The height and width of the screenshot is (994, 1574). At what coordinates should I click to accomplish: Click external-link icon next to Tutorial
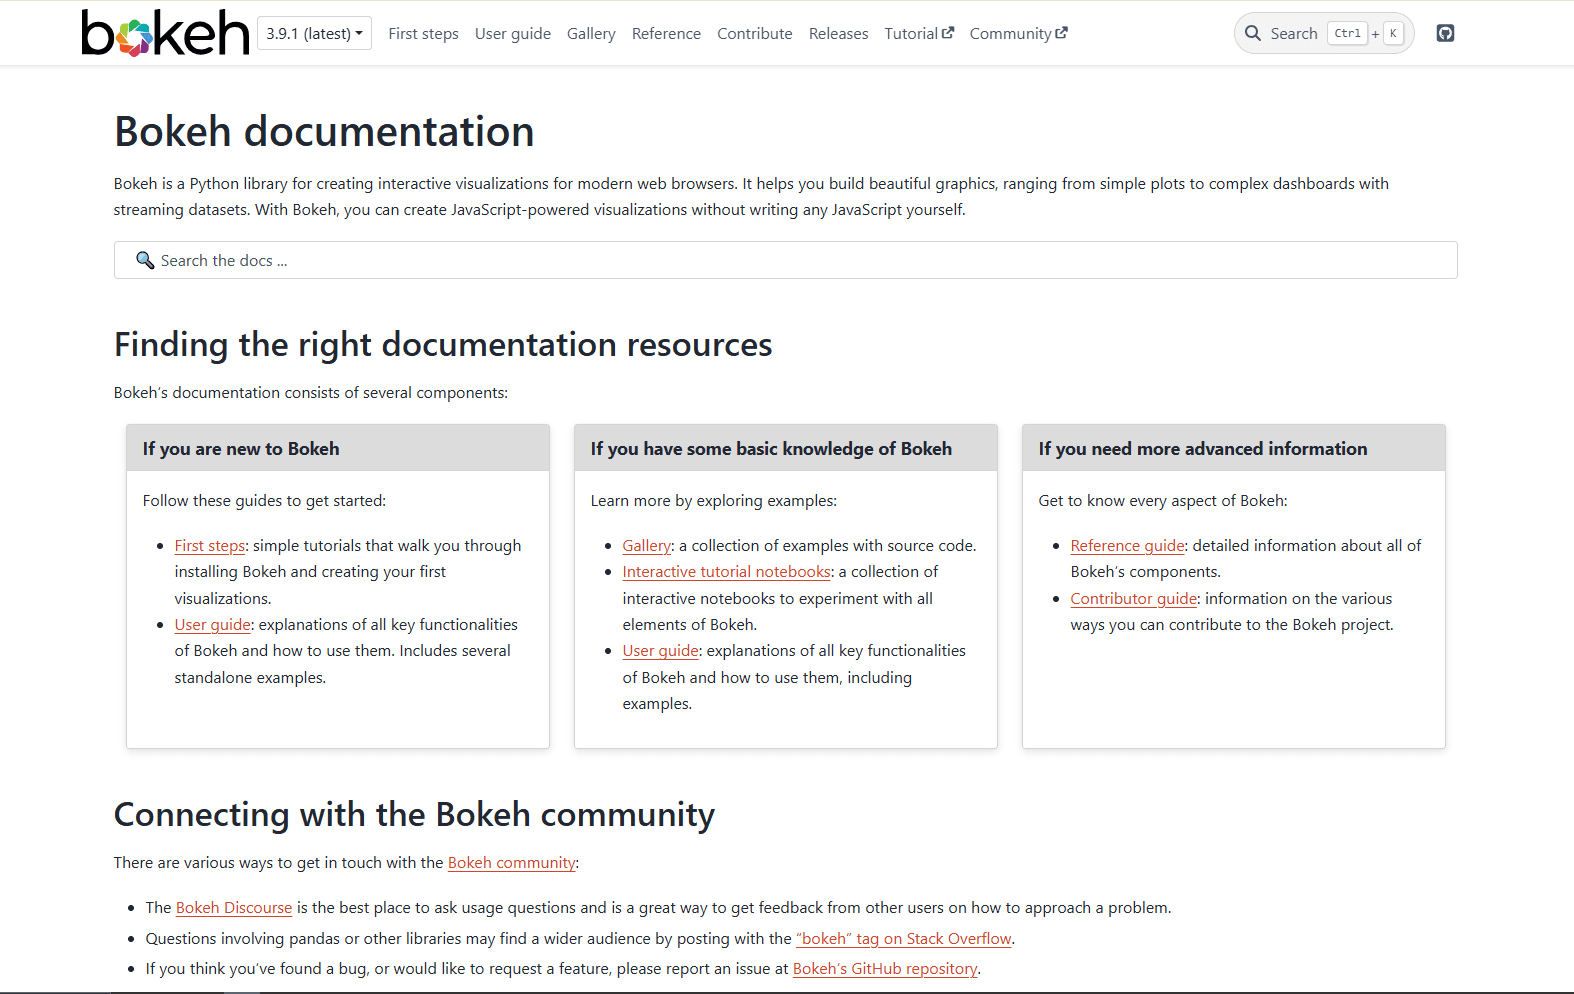point(948,33)
